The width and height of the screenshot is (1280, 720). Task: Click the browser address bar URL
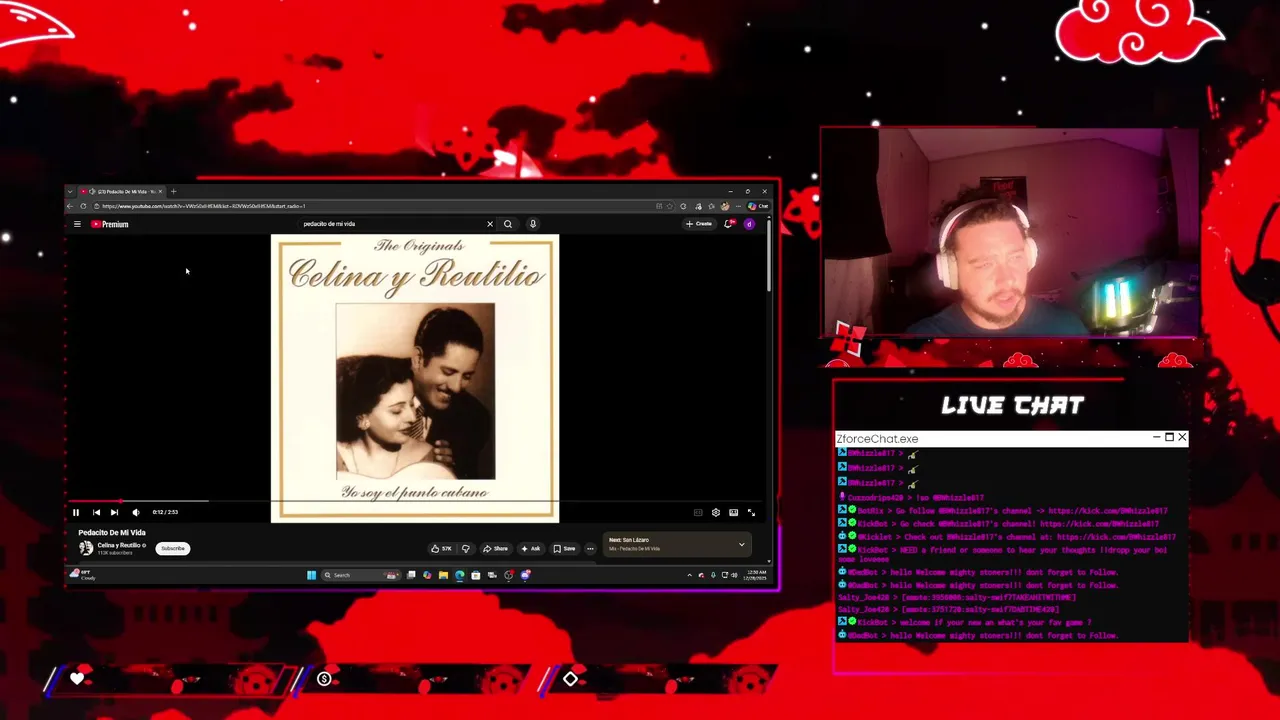(x=204, y=206)
